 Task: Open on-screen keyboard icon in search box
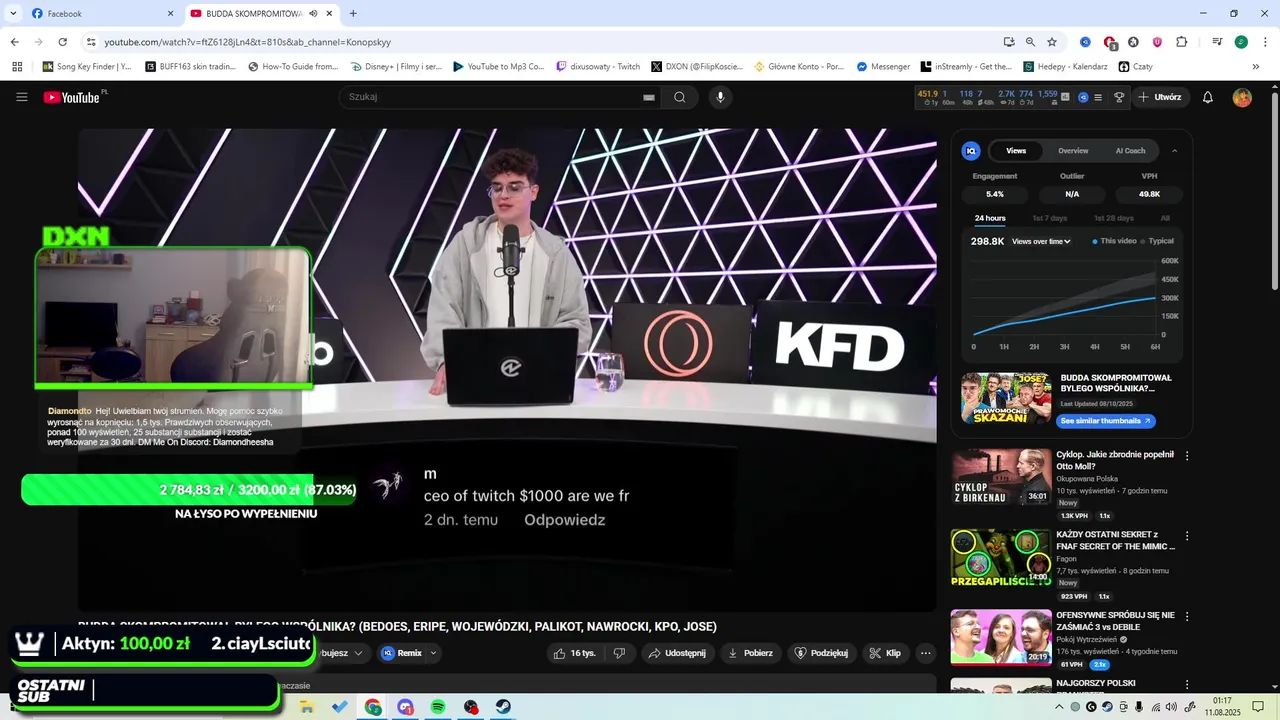tap(648, 97)
